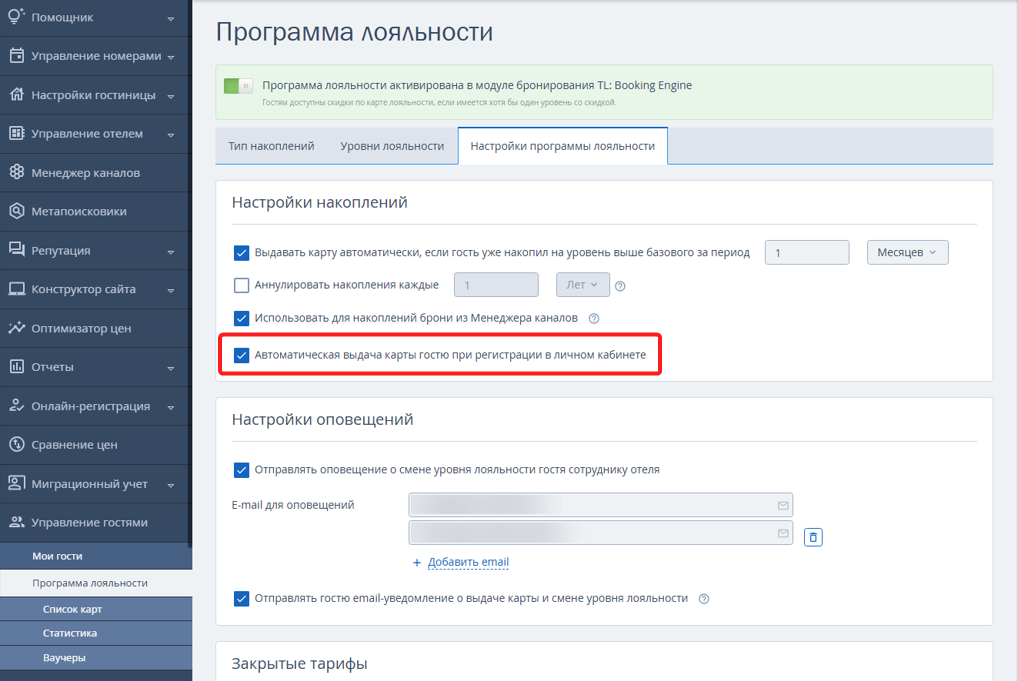
Task: Open Сравнение цен menu label
Action: [75, 445]
